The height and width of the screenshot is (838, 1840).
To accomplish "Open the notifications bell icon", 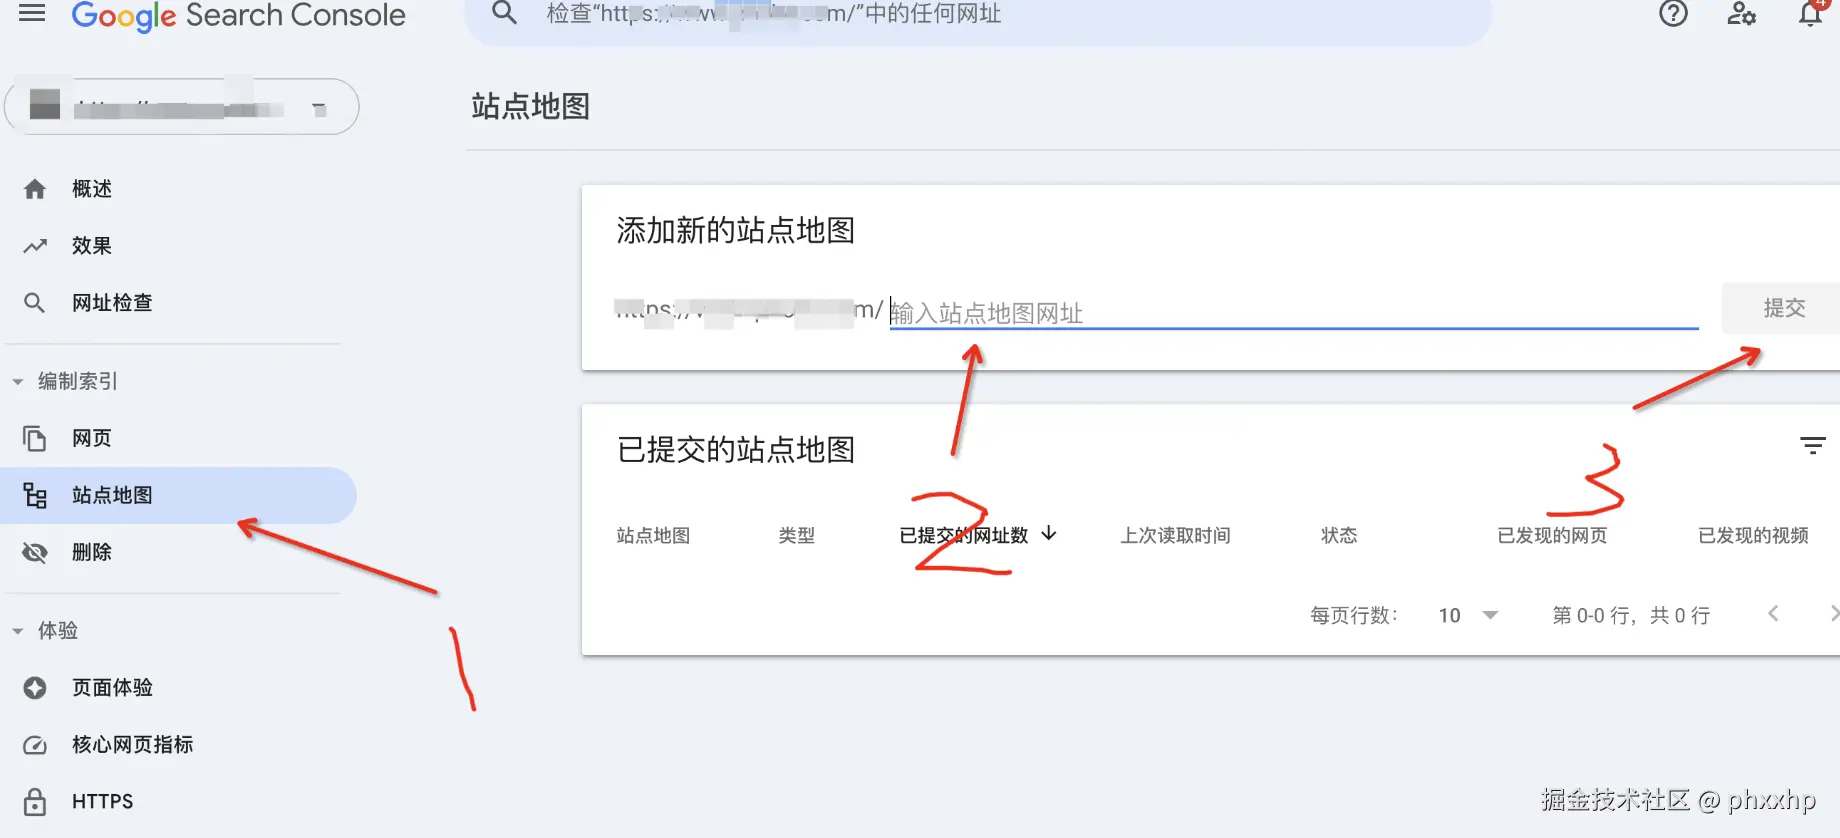I will pyautogui.click(x=1811, y=14).
